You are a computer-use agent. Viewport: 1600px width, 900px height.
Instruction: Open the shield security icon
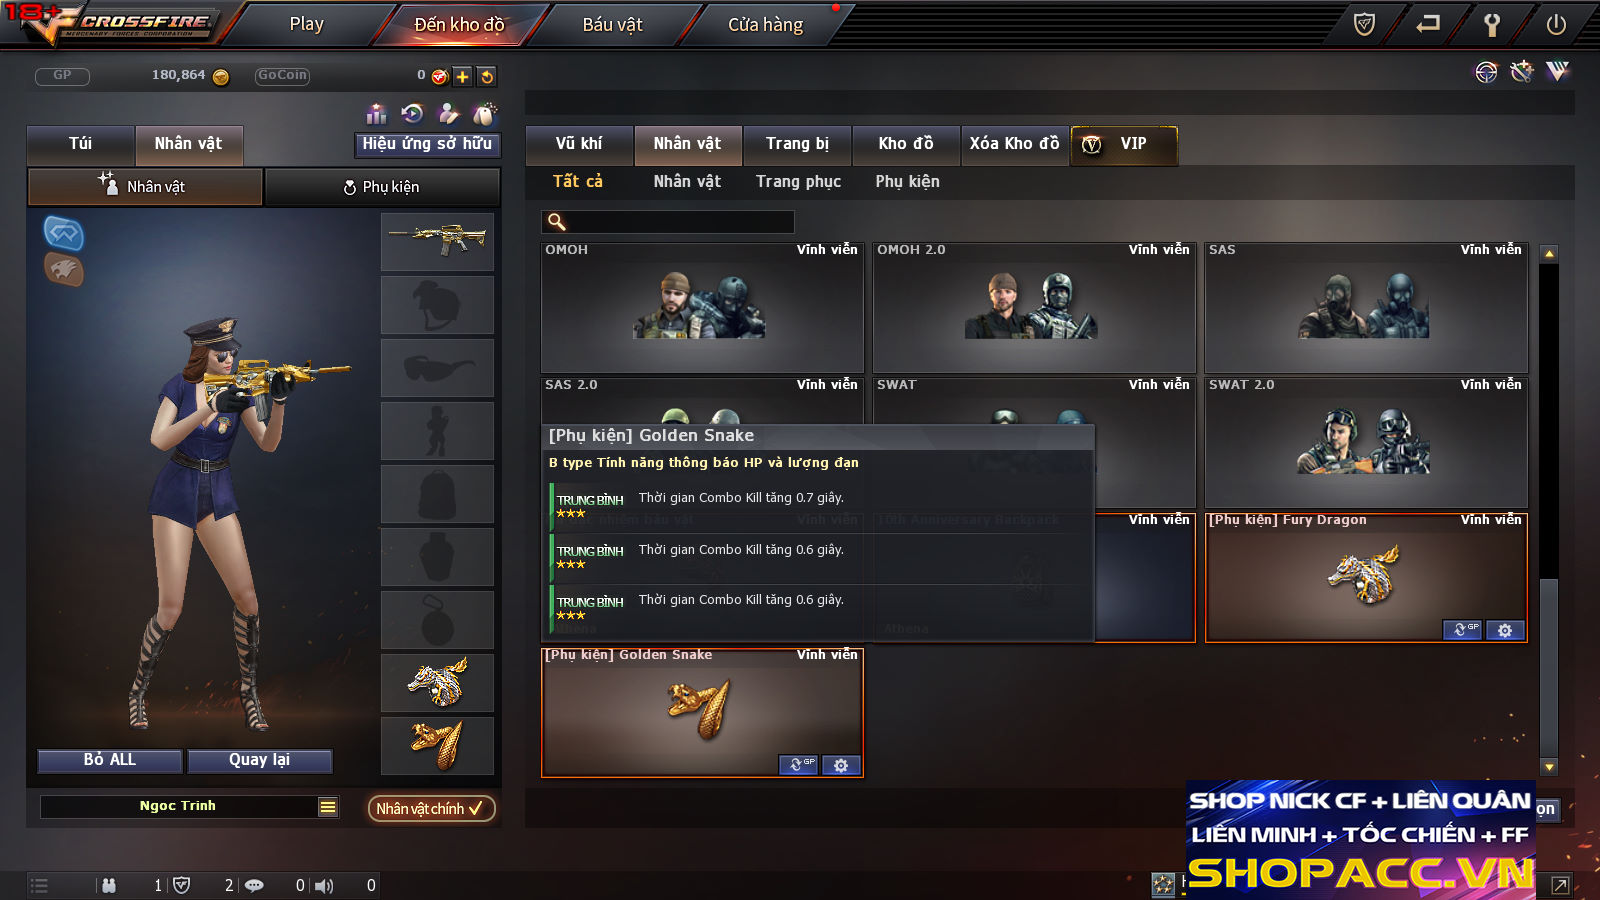[x=1364, y=24]
